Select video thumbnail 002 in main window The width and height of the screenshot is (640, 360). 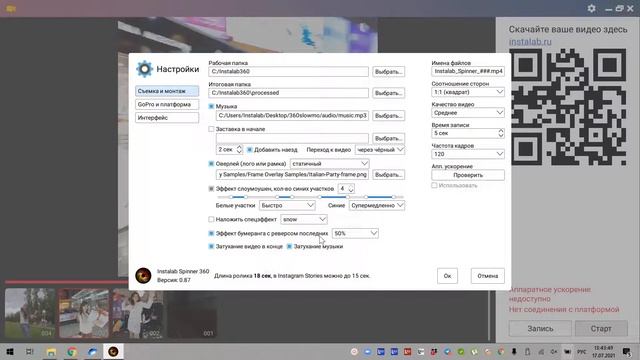[138, 313]
